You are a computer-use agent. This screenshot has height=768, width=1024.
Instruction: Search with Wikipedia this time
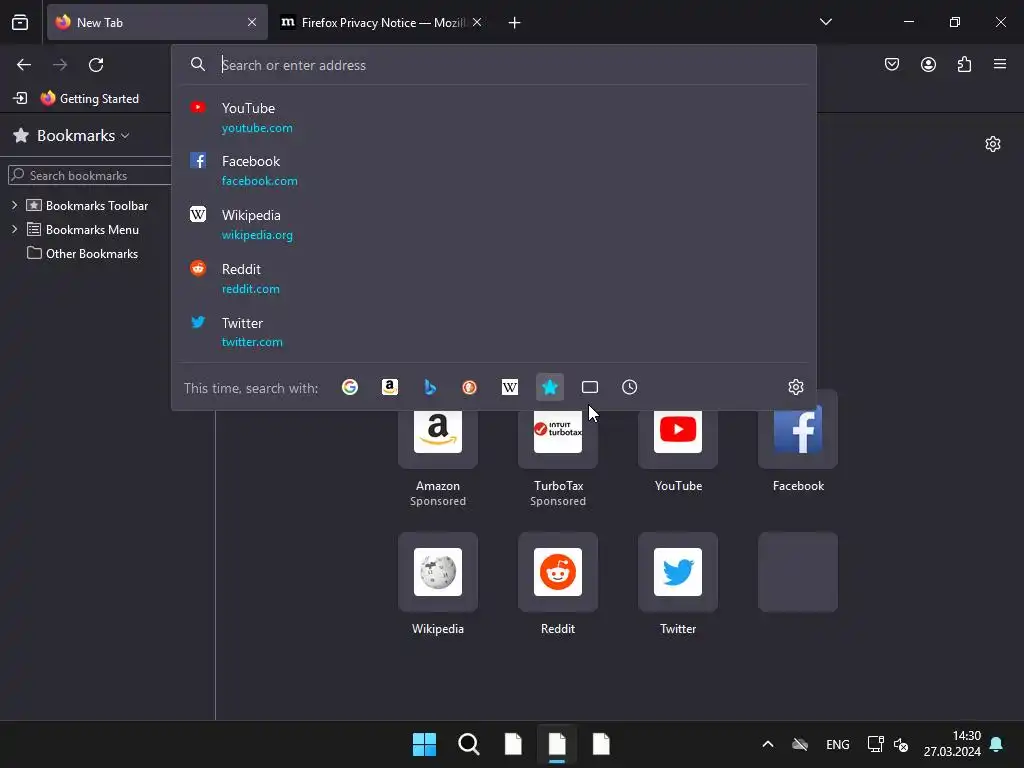click(x=509, y=387)
